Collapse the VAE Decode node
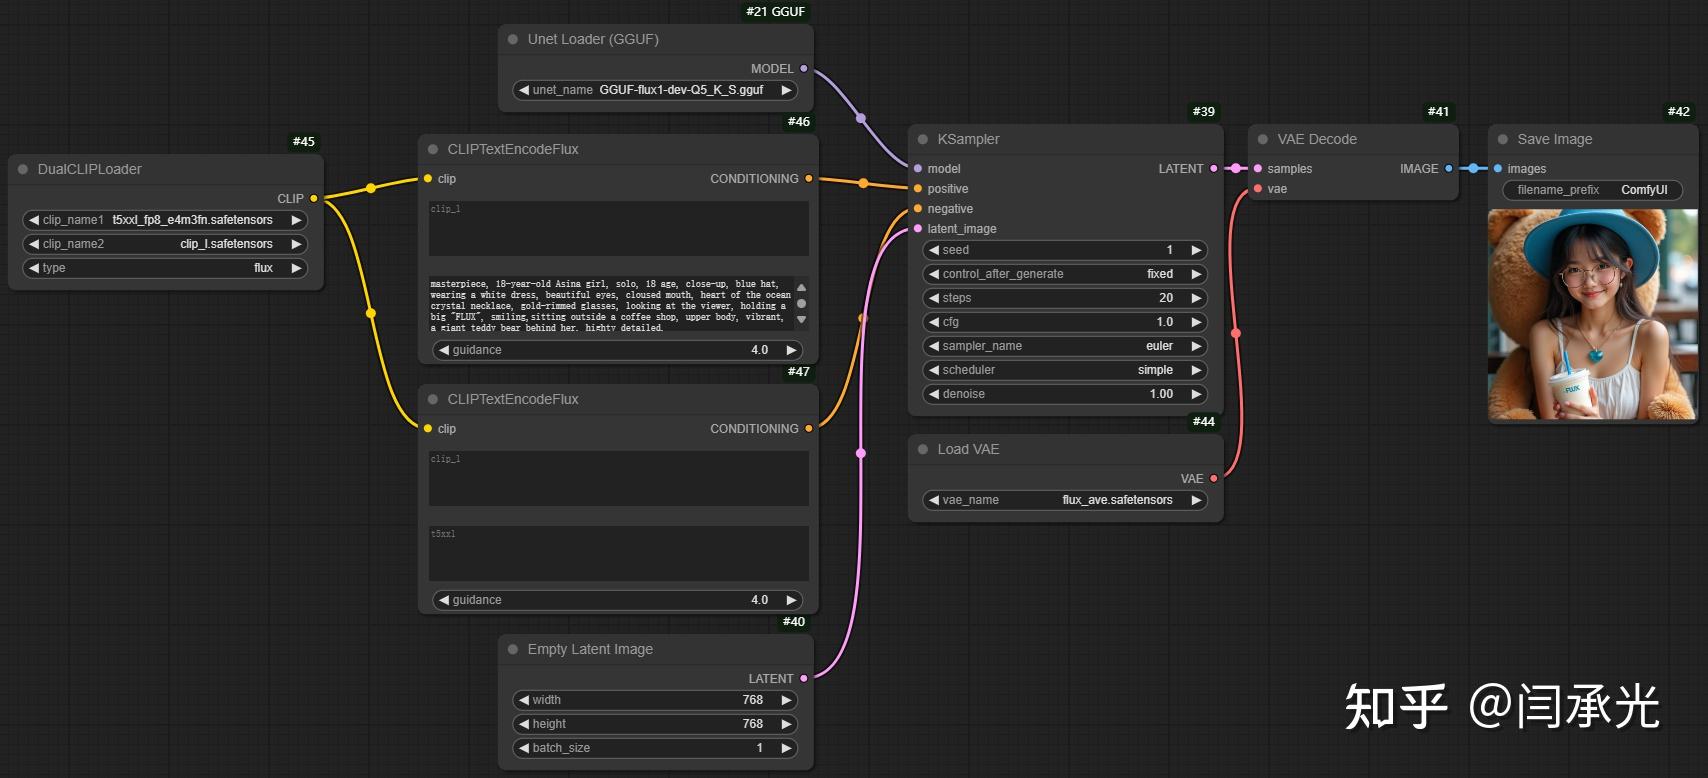 coord(1263,140)
